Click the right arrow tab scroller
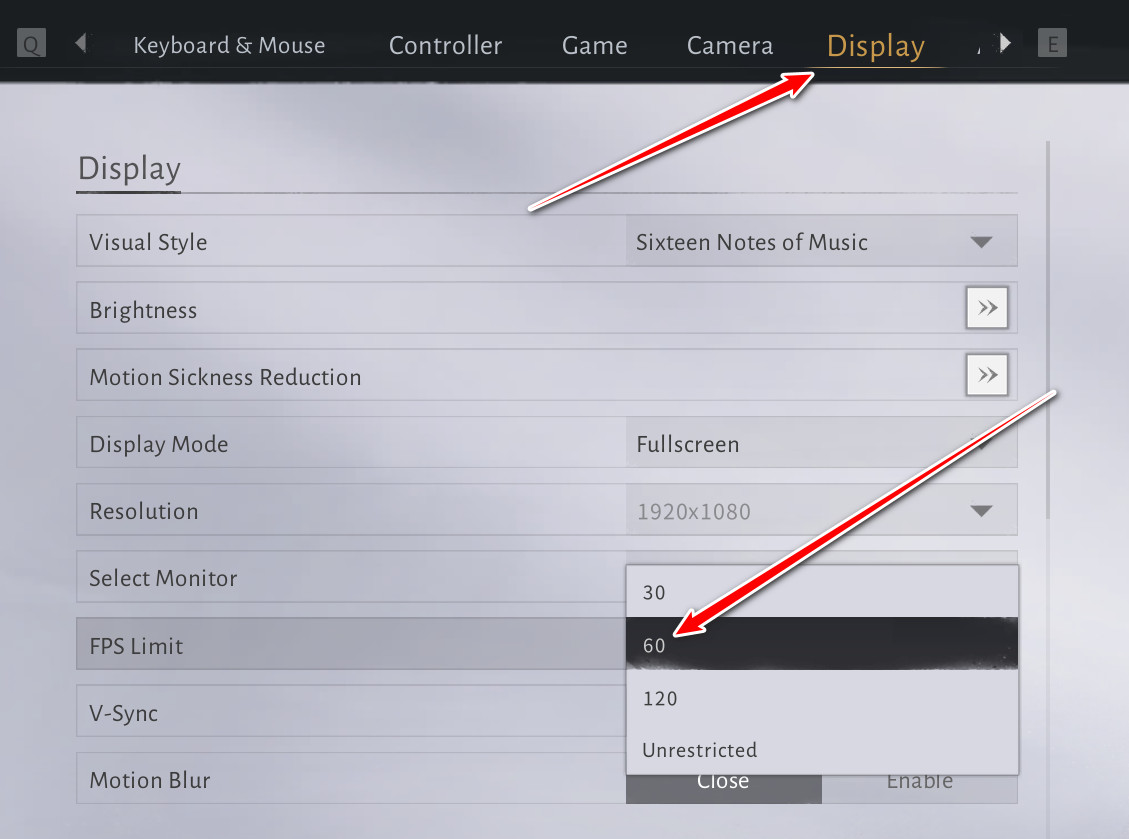The width and height of the screenshot is (1129, 839). [1006, 43]
